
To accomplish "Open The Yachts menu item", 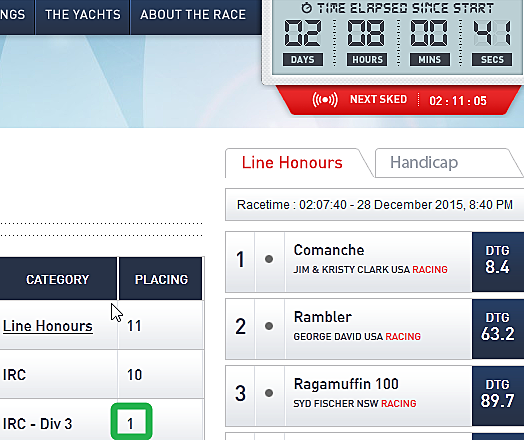I will click(83, 15).
